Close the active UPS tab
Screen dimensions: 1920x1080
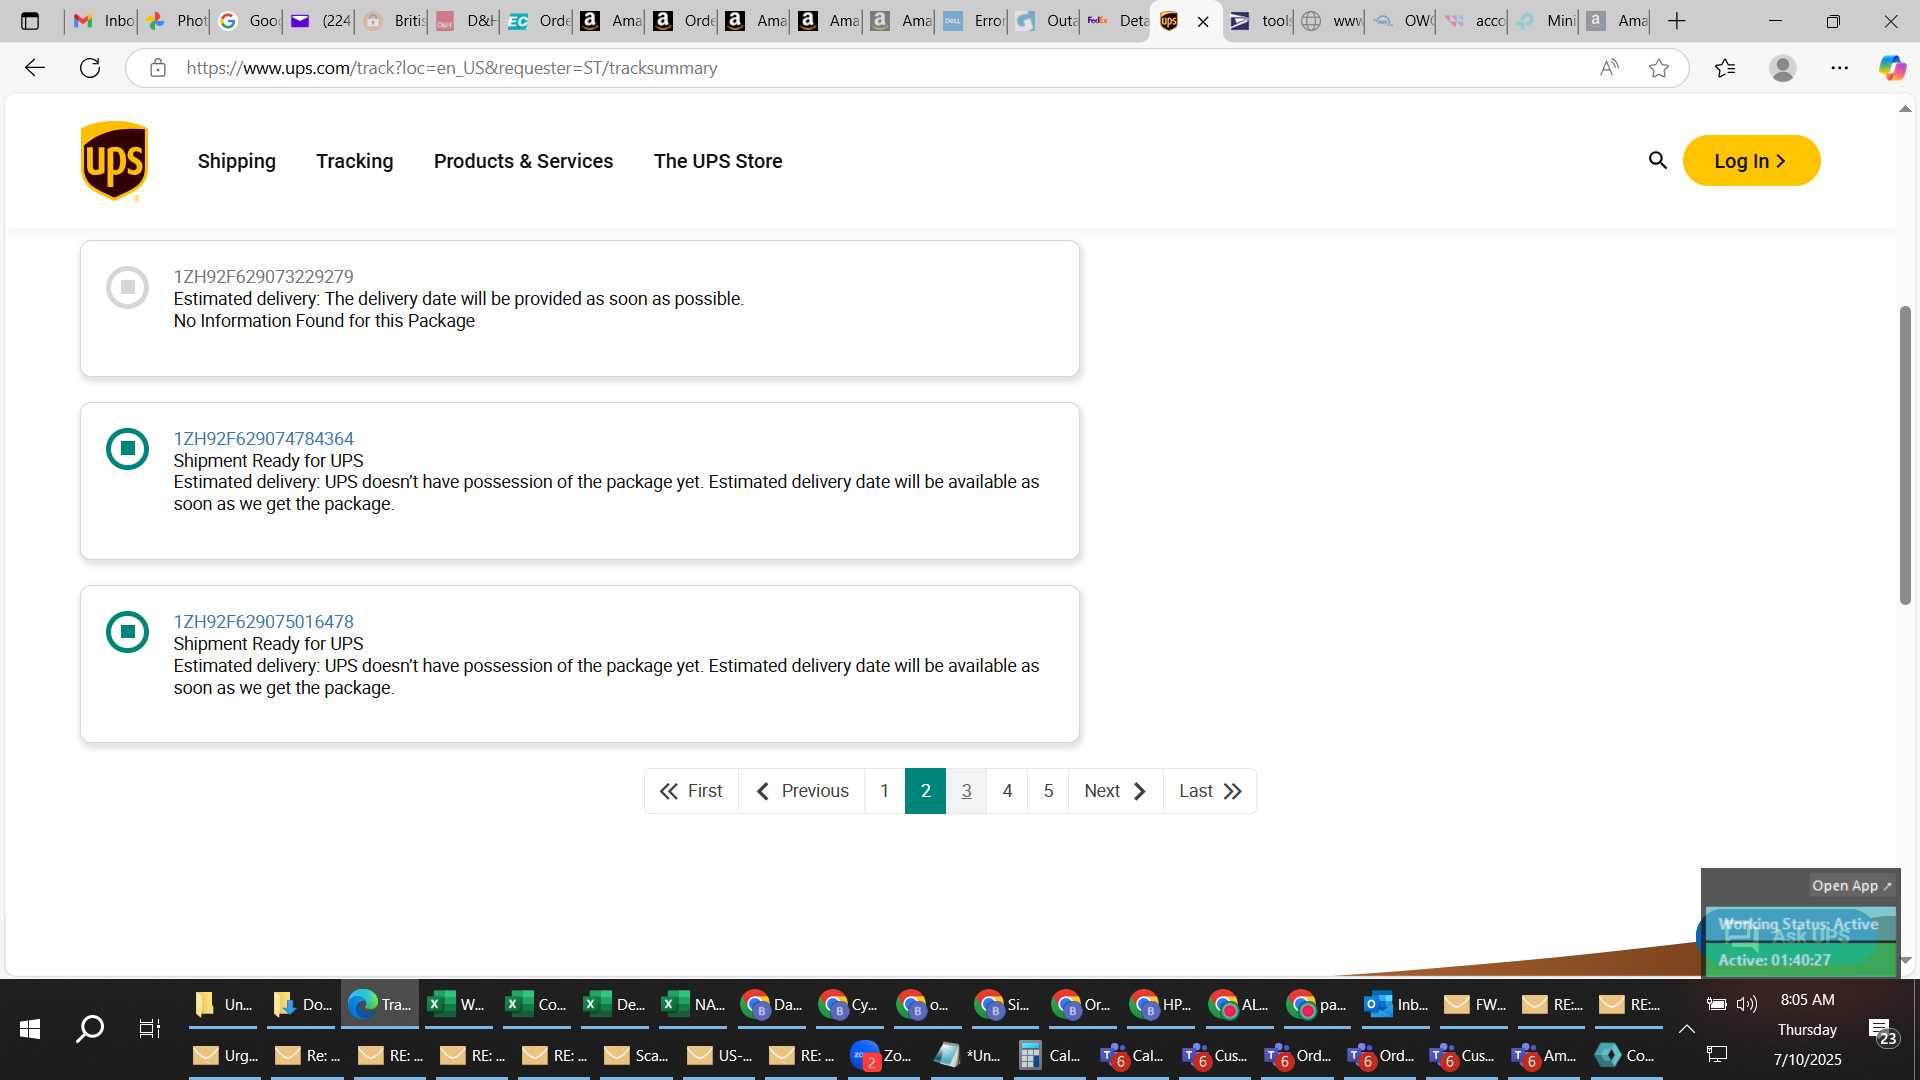(x=1203, y=21)
